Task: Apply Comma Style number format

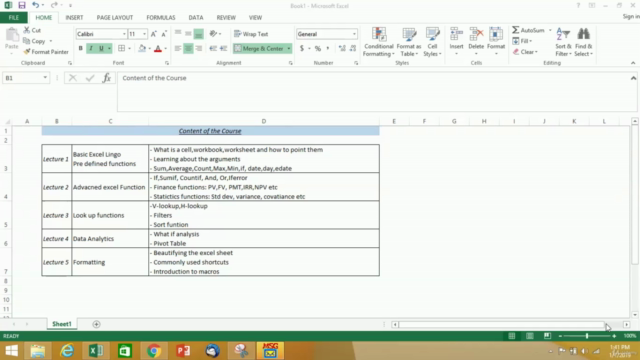Action: [328, 48]
